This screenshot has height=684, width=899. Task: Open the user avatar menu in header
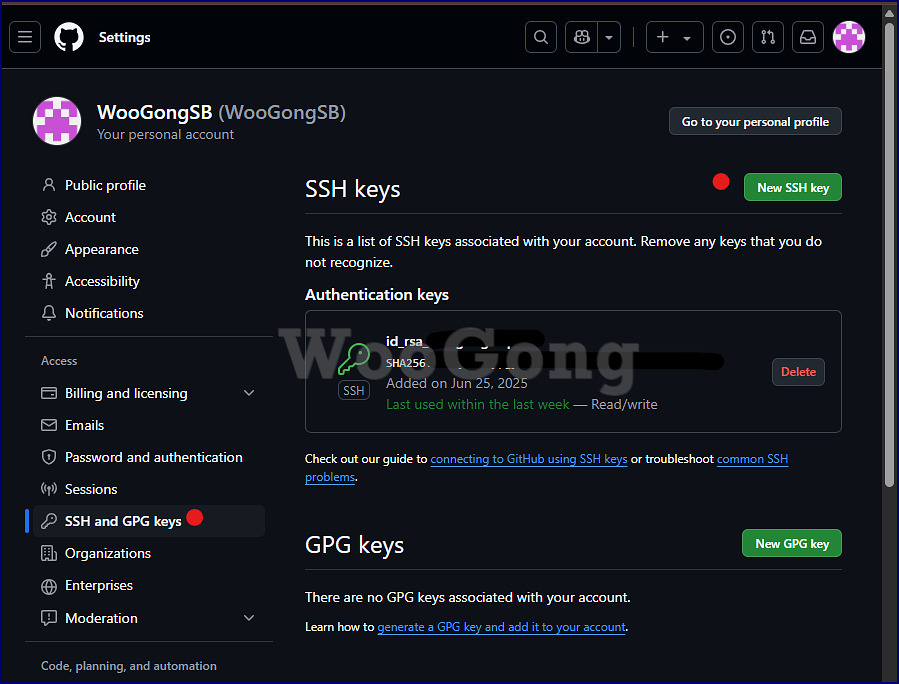[849, 37]
